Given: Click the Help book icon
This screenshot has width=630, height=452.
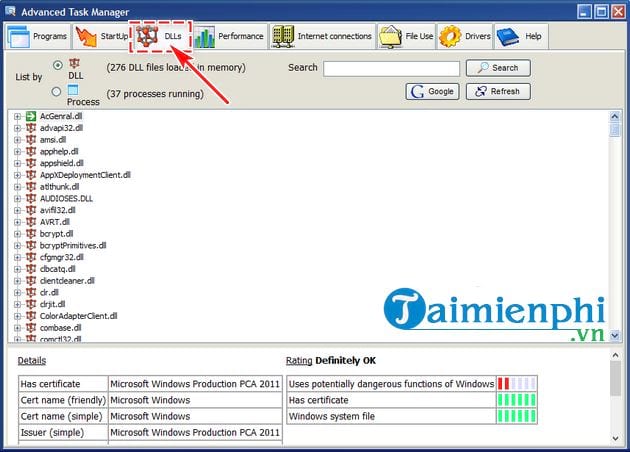Looking at the screenshot, I should tap(508, 37).
